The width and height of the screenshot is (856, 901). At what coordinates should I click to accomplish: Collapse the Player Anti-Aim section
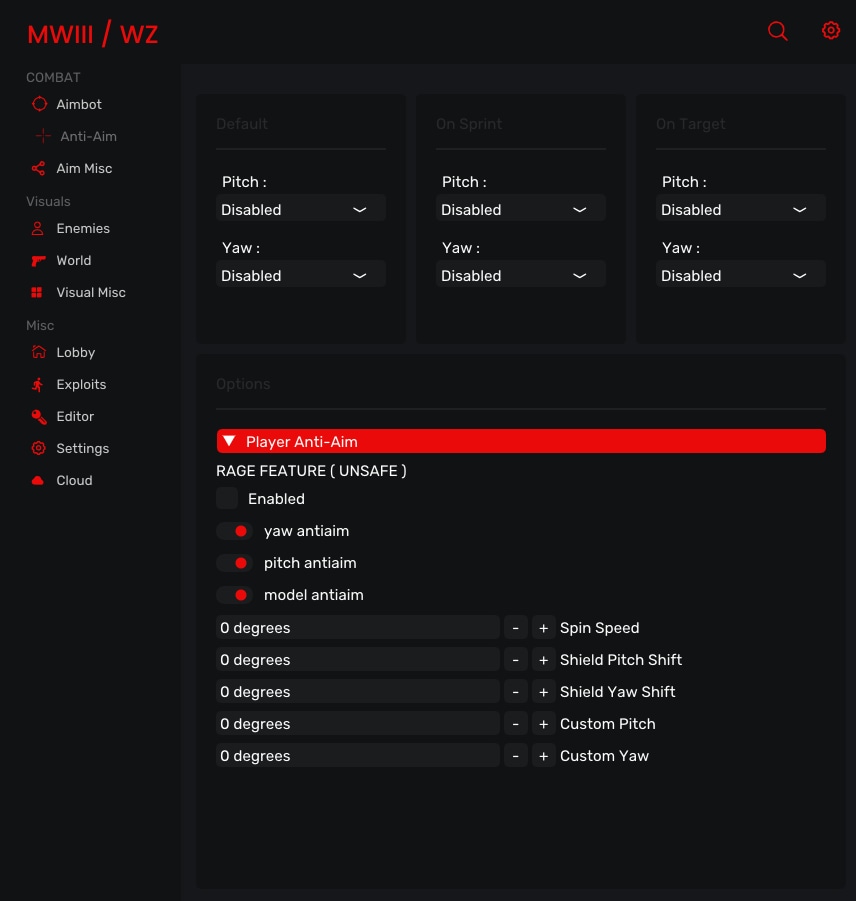coord(520,441)
